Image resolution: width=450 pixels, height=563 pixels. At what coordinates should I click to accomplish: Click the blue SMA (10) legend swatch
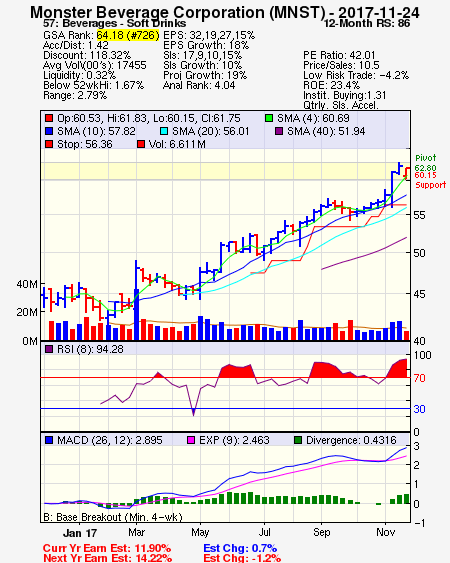pyautogui.click(x=49, y=131)
